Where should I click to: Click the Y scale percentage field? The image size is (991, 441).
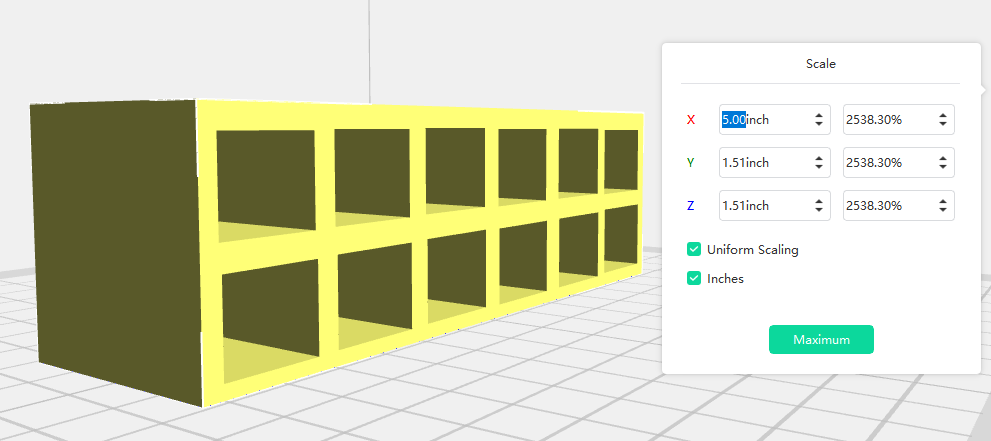898,162
